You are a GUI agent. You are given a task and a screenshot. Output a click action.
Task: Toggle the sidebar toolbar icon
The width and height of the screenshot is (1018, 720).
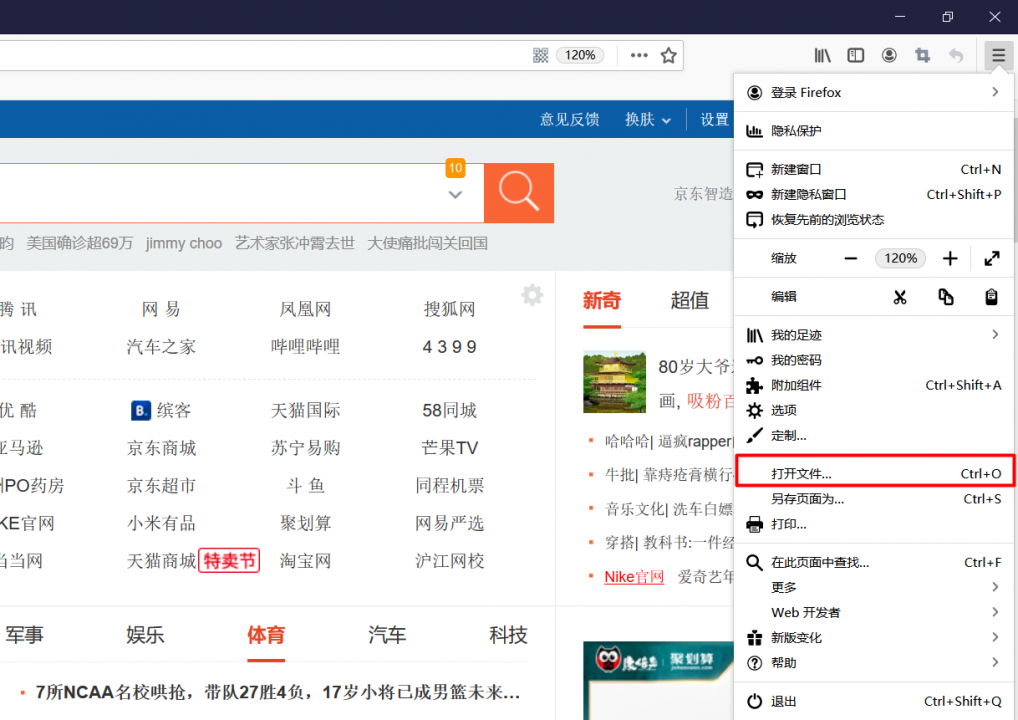856,56
